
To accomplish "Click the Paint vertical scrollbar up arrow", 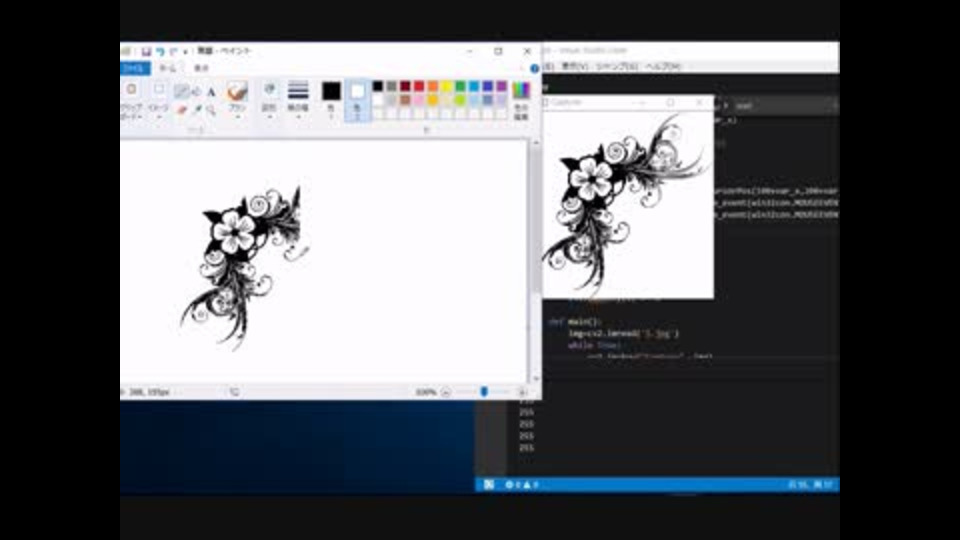I will 536,143.
